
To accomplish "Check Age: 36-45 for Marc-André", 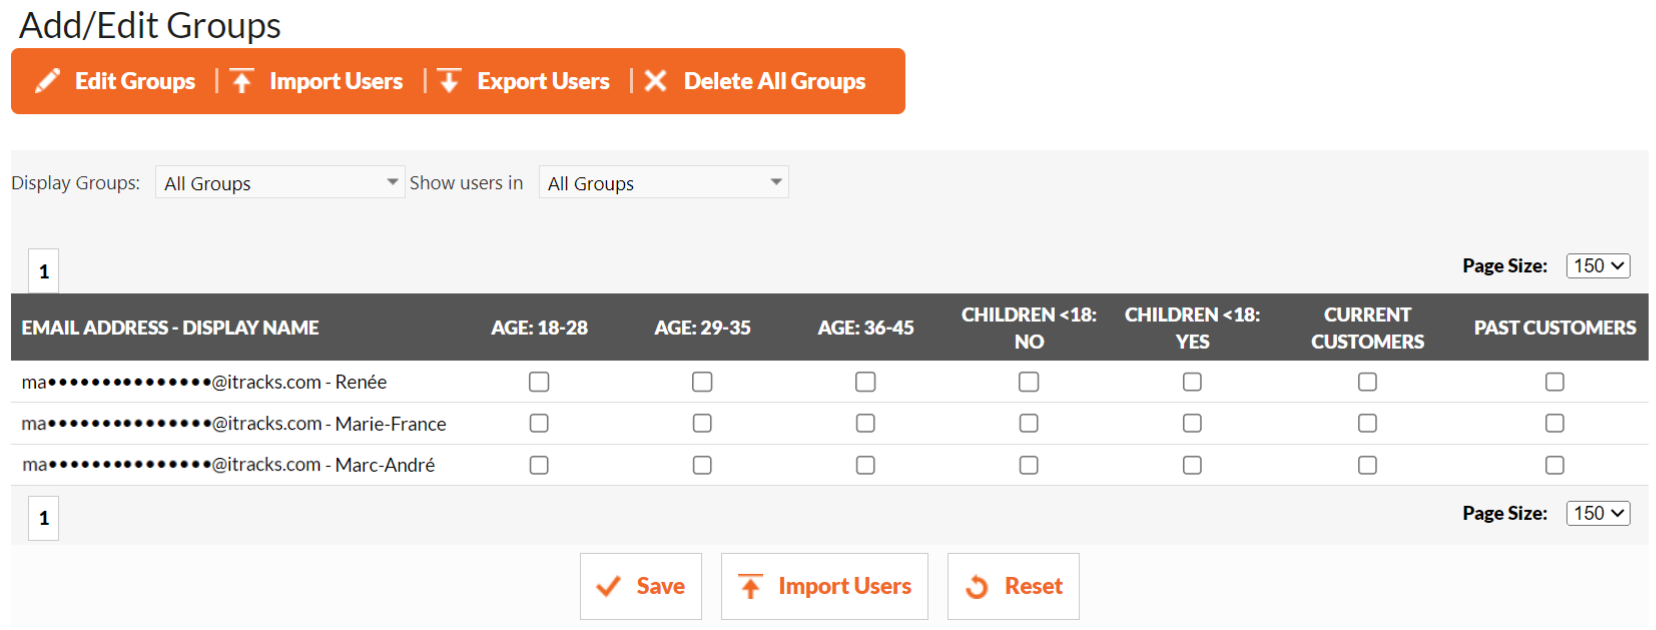I will coord(866,465).
